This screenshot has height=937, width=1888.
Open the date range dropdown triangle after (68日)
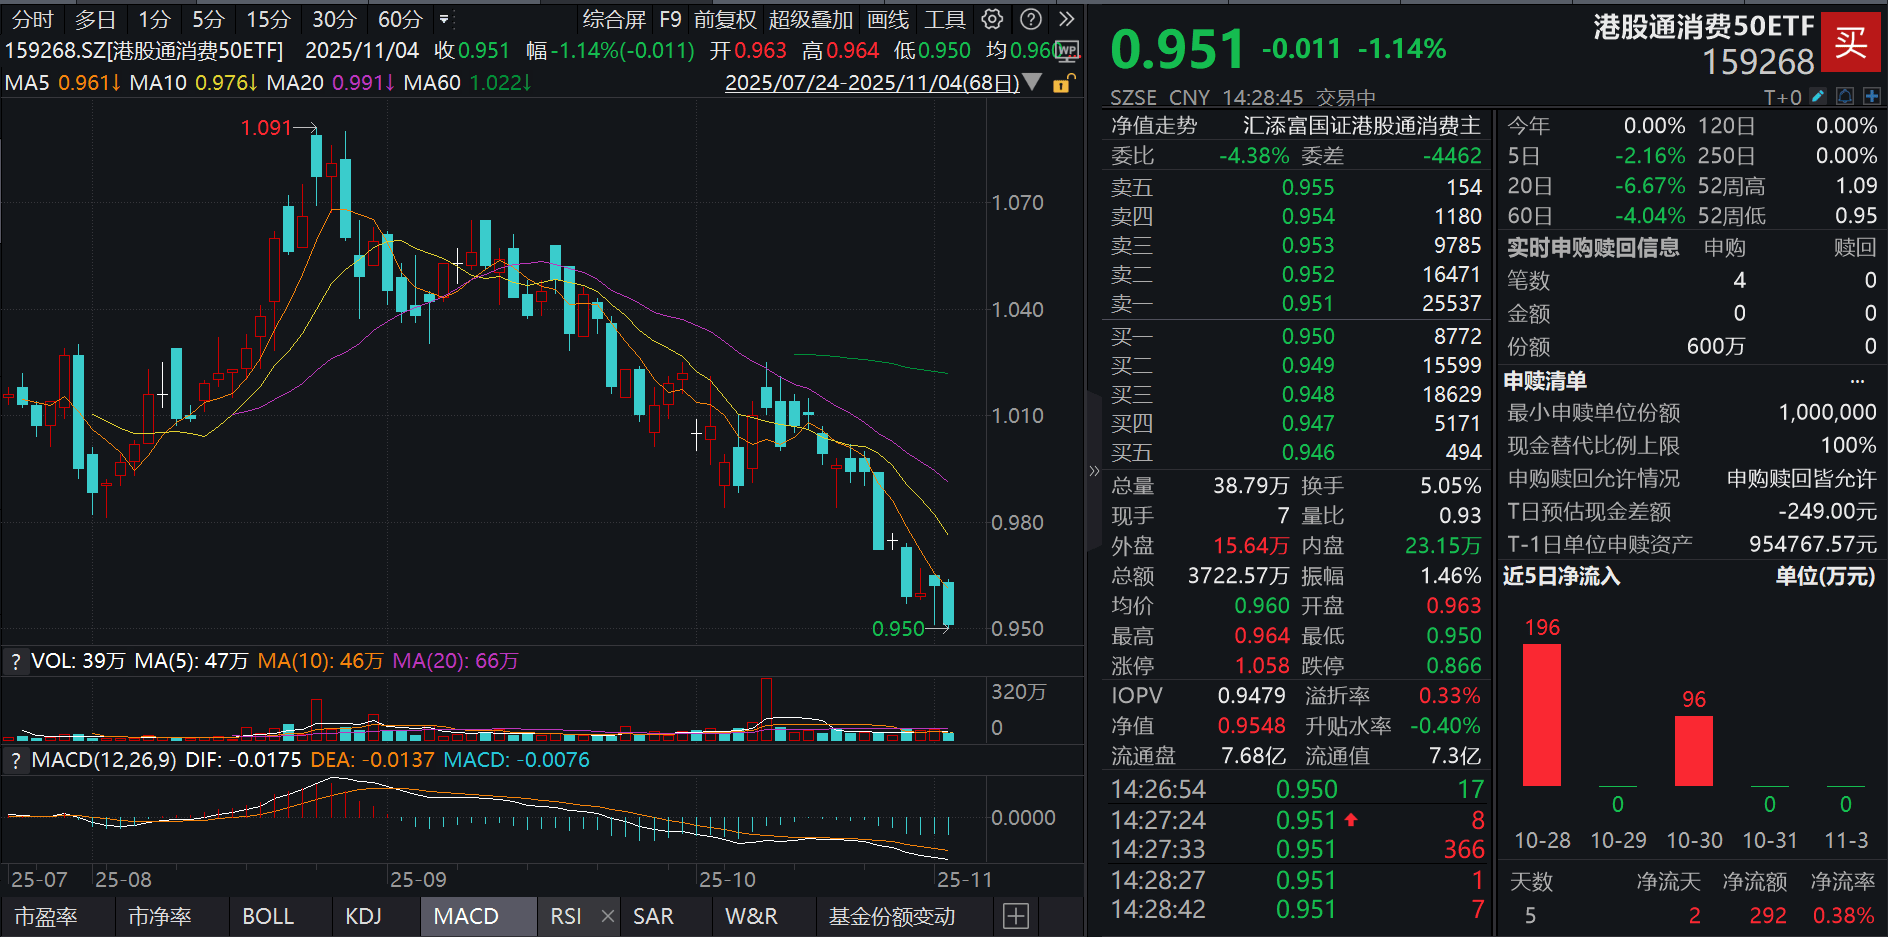[x=1033, y=83]
